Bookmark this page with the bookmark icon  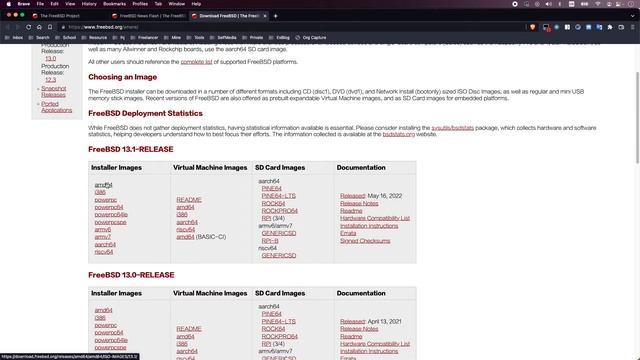pos(50,27)
